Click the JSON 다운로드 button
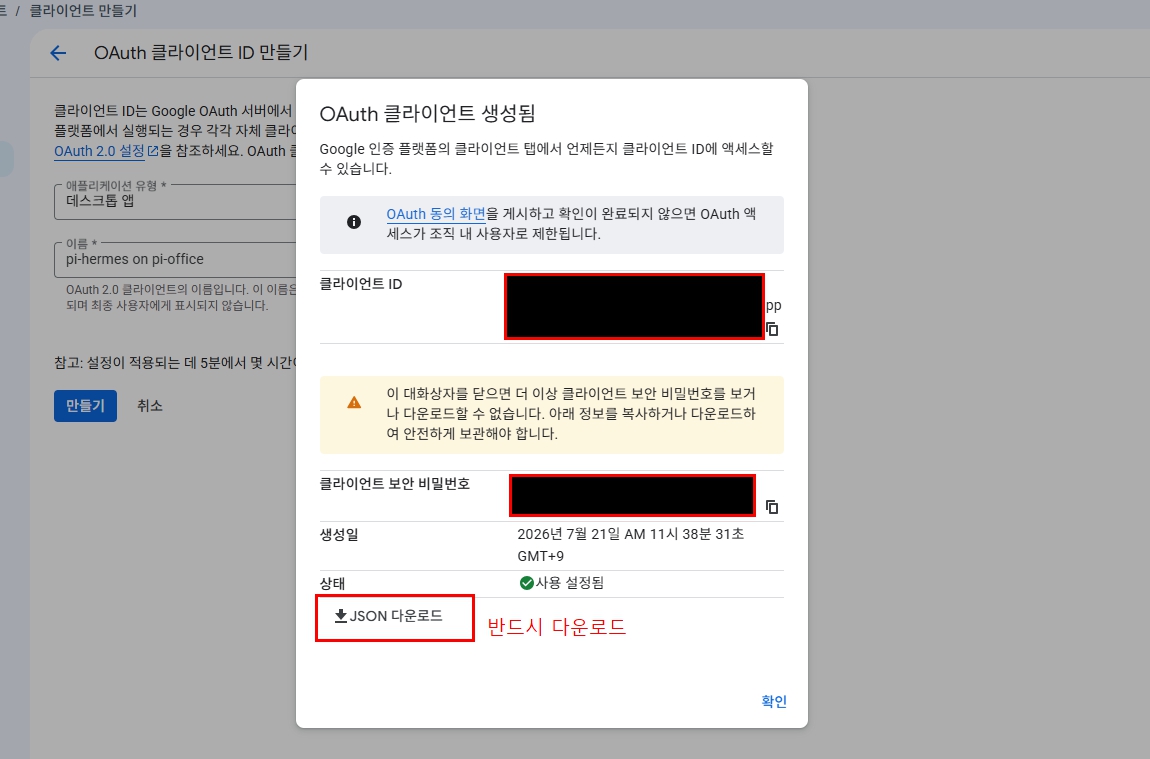 click(389, 616)
